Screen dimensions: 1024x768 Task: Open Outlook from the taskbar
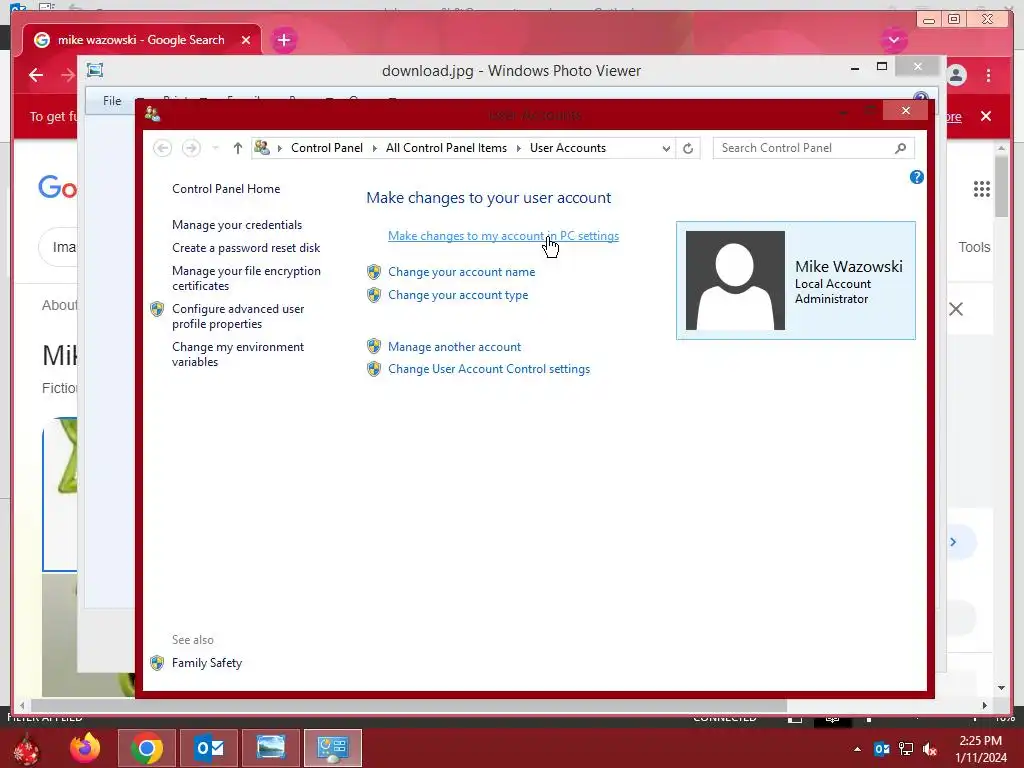tap(209, 748)
